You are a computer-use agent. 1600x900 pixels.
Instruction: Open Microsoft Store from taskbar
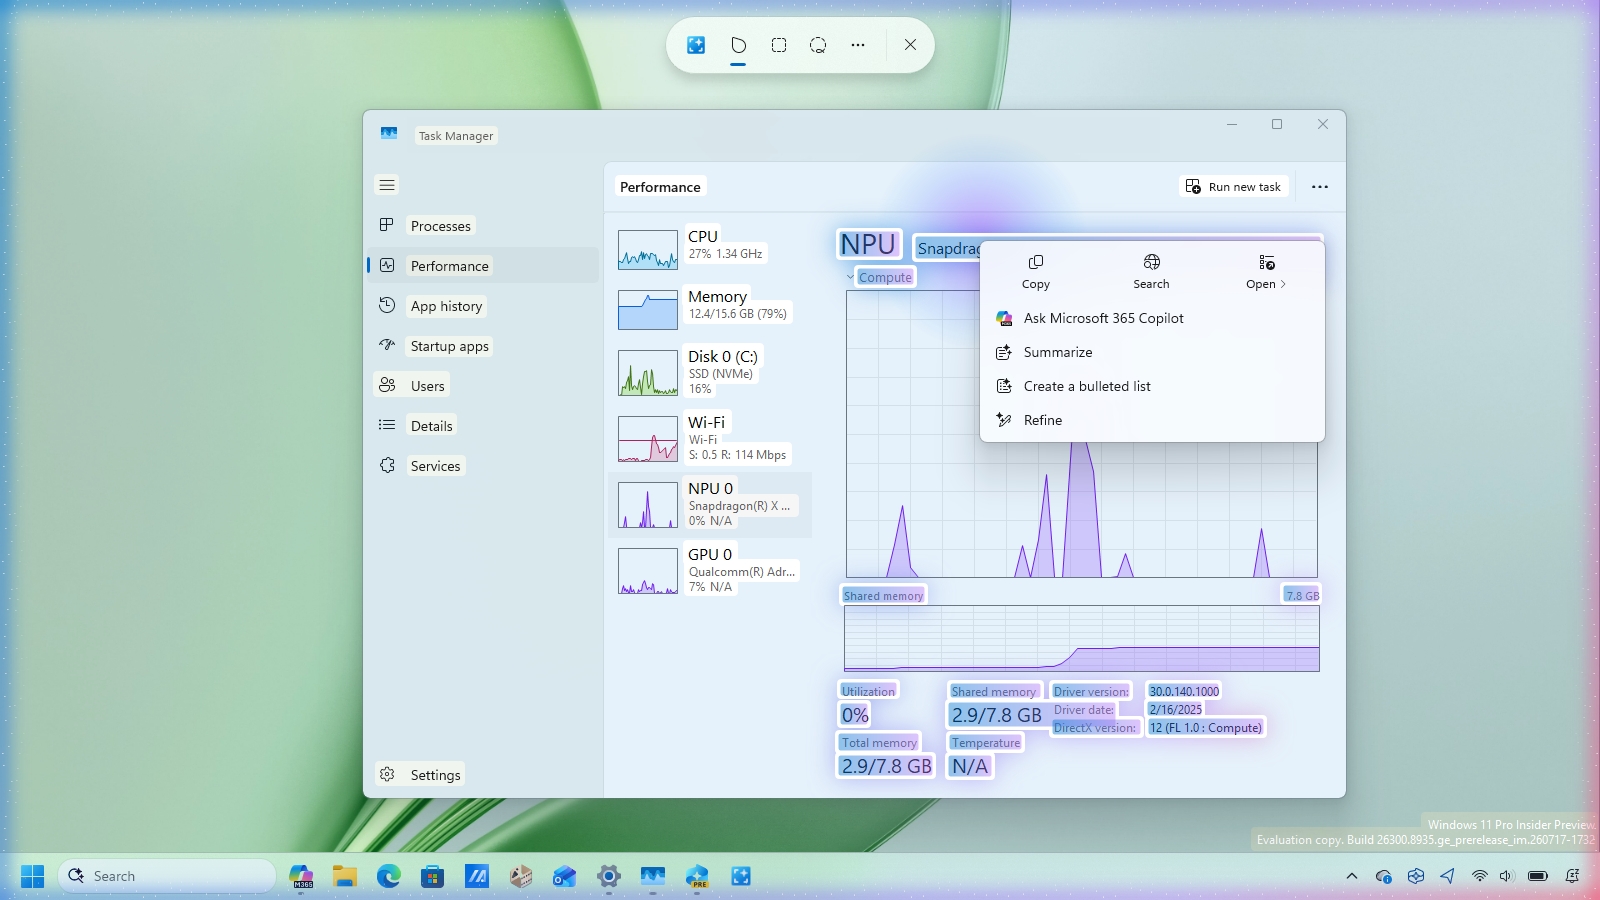433,876
